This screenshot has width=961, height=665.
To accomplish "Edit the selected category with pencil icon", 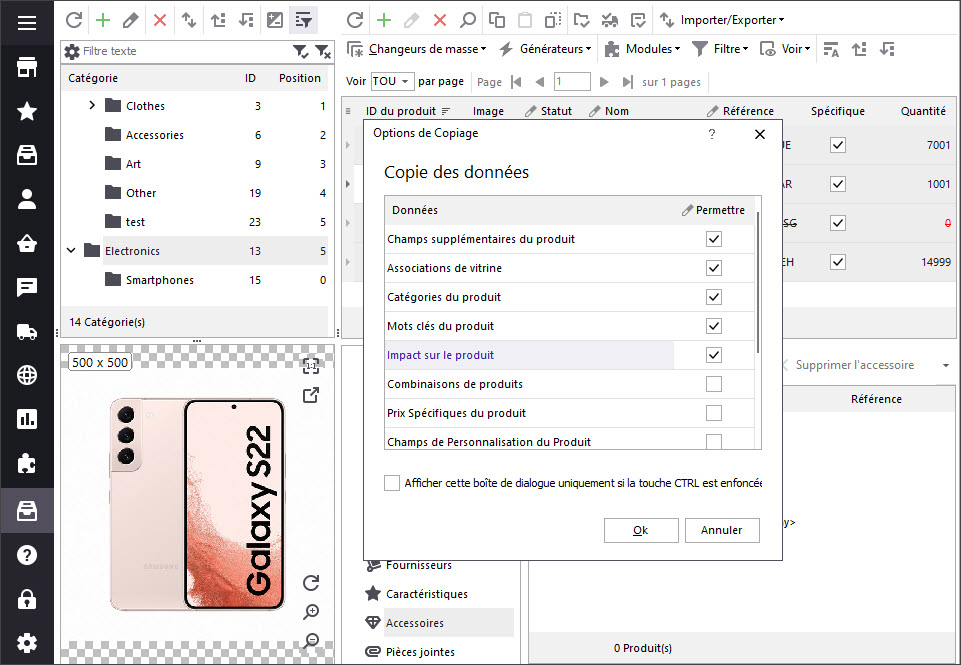I will (131, 20).
